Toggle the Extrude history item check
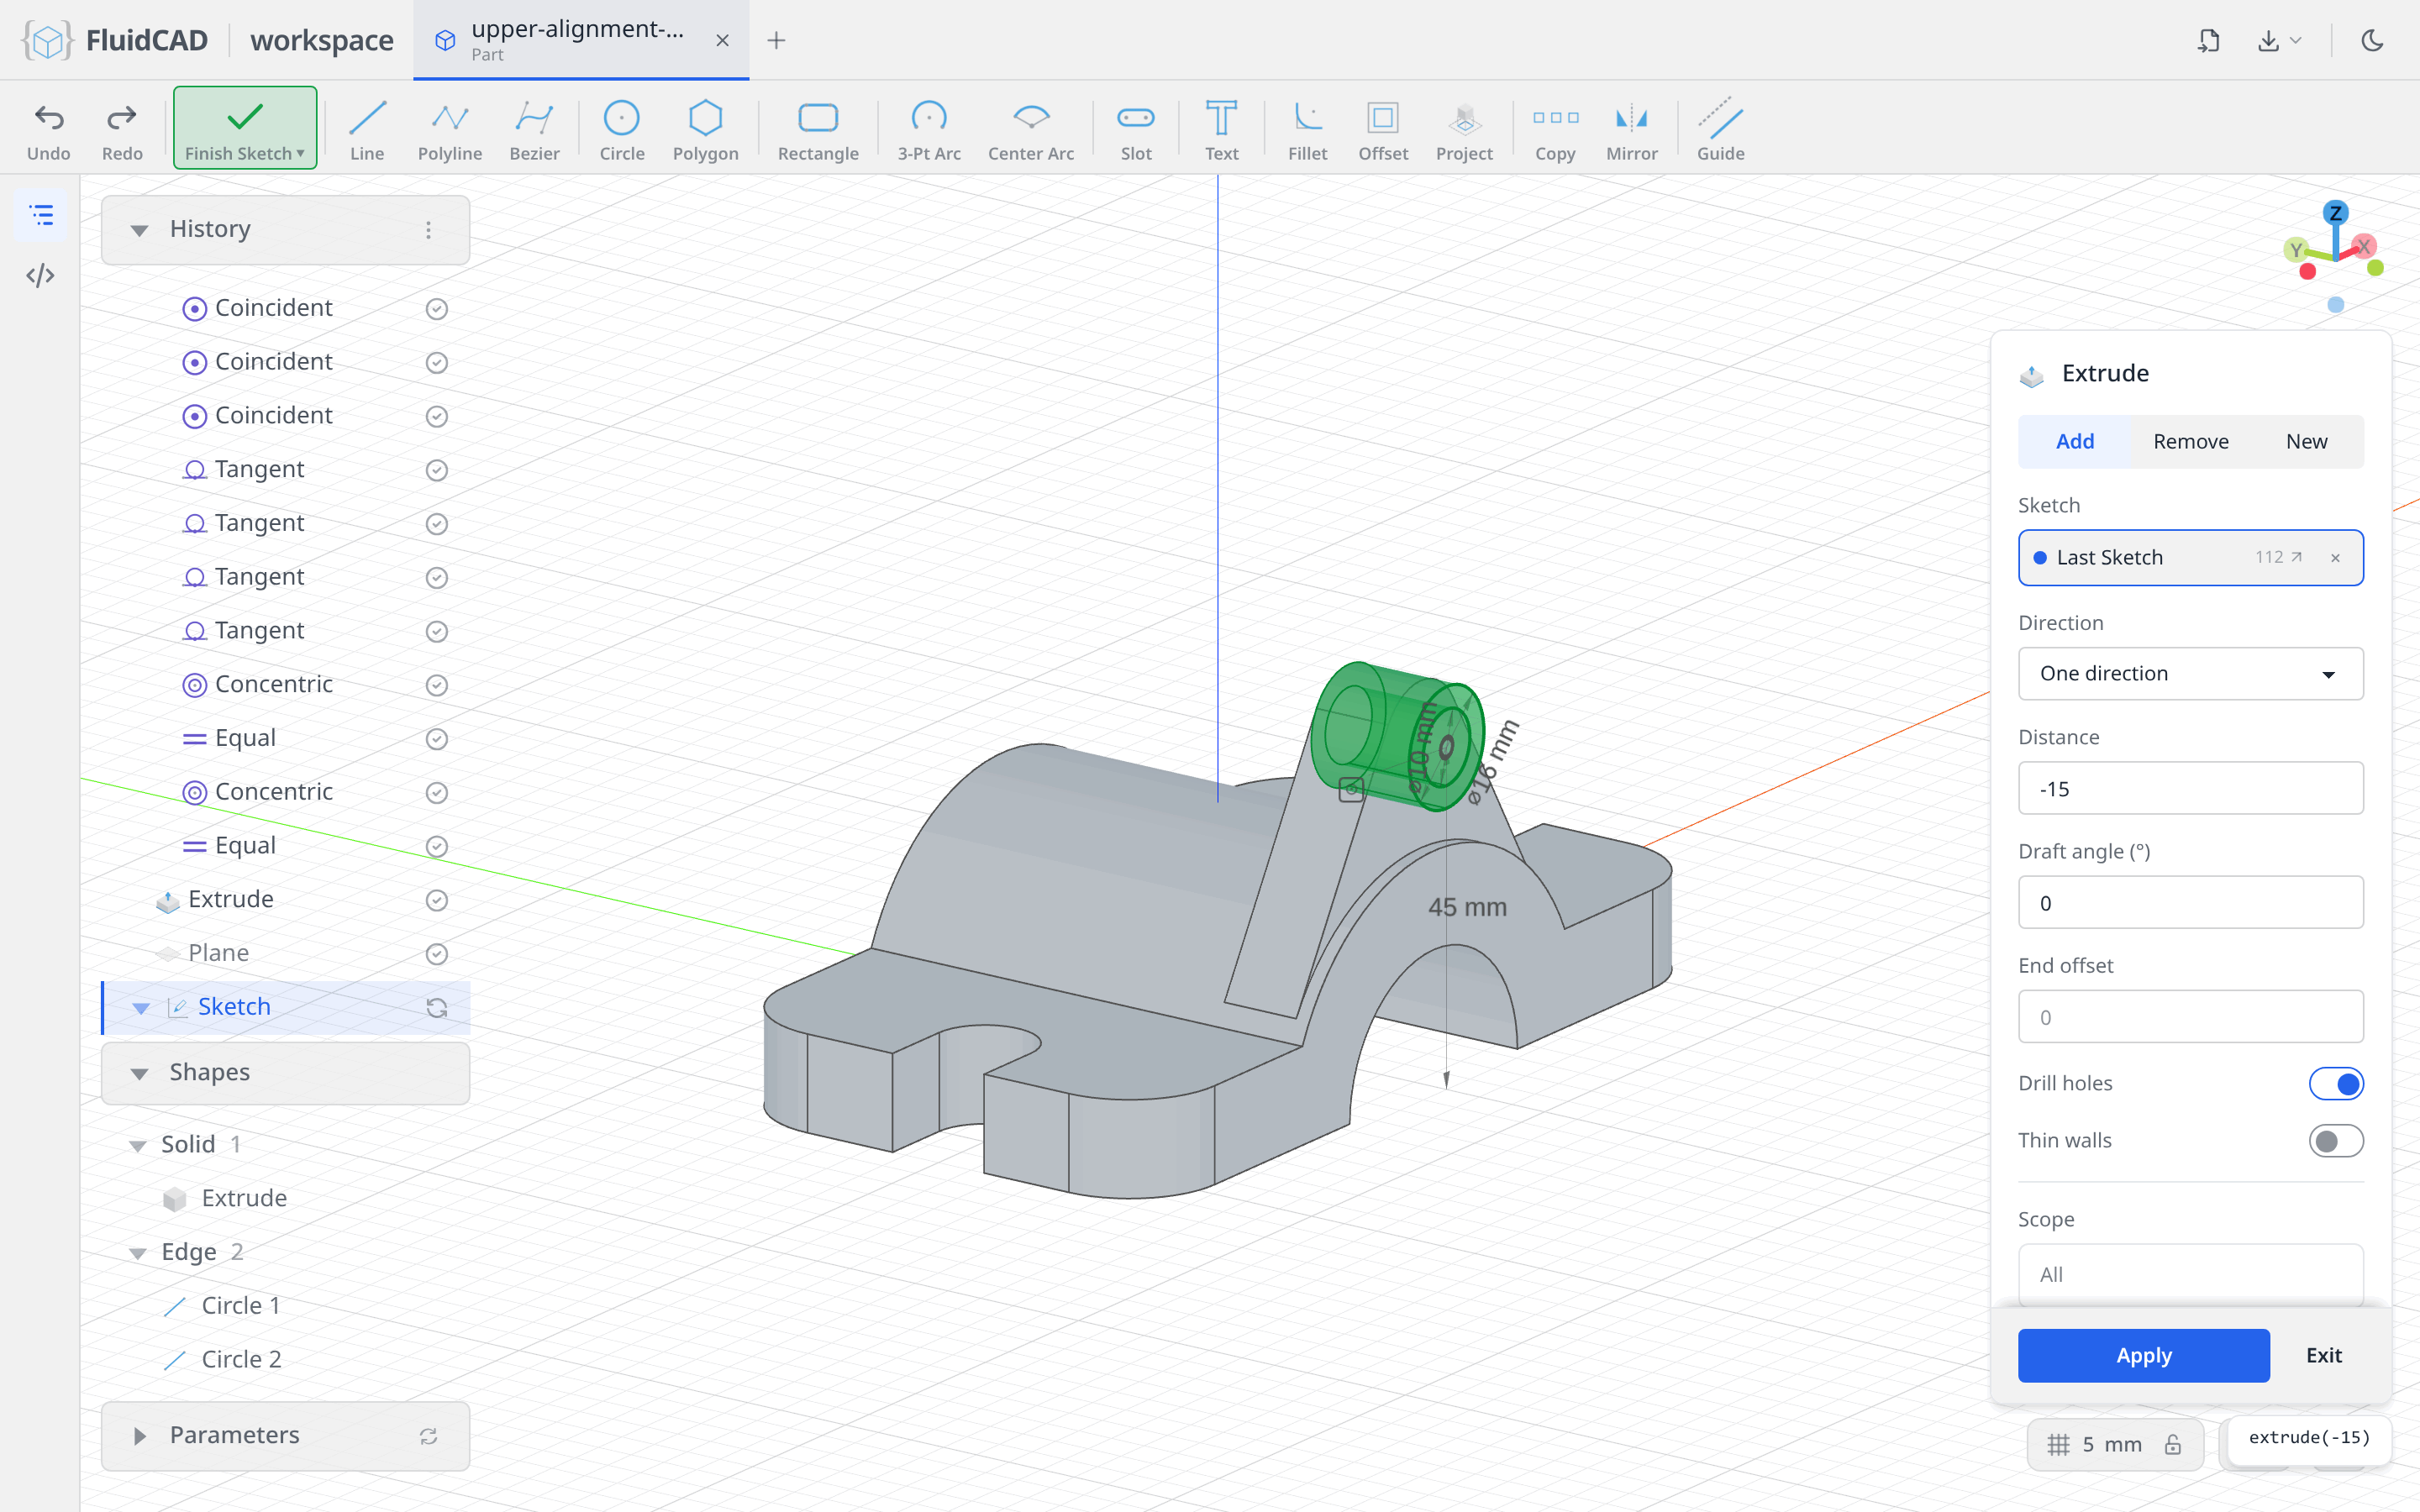Image resolution: width=2420 pixels, height=1512 pixels. (436, 900)
